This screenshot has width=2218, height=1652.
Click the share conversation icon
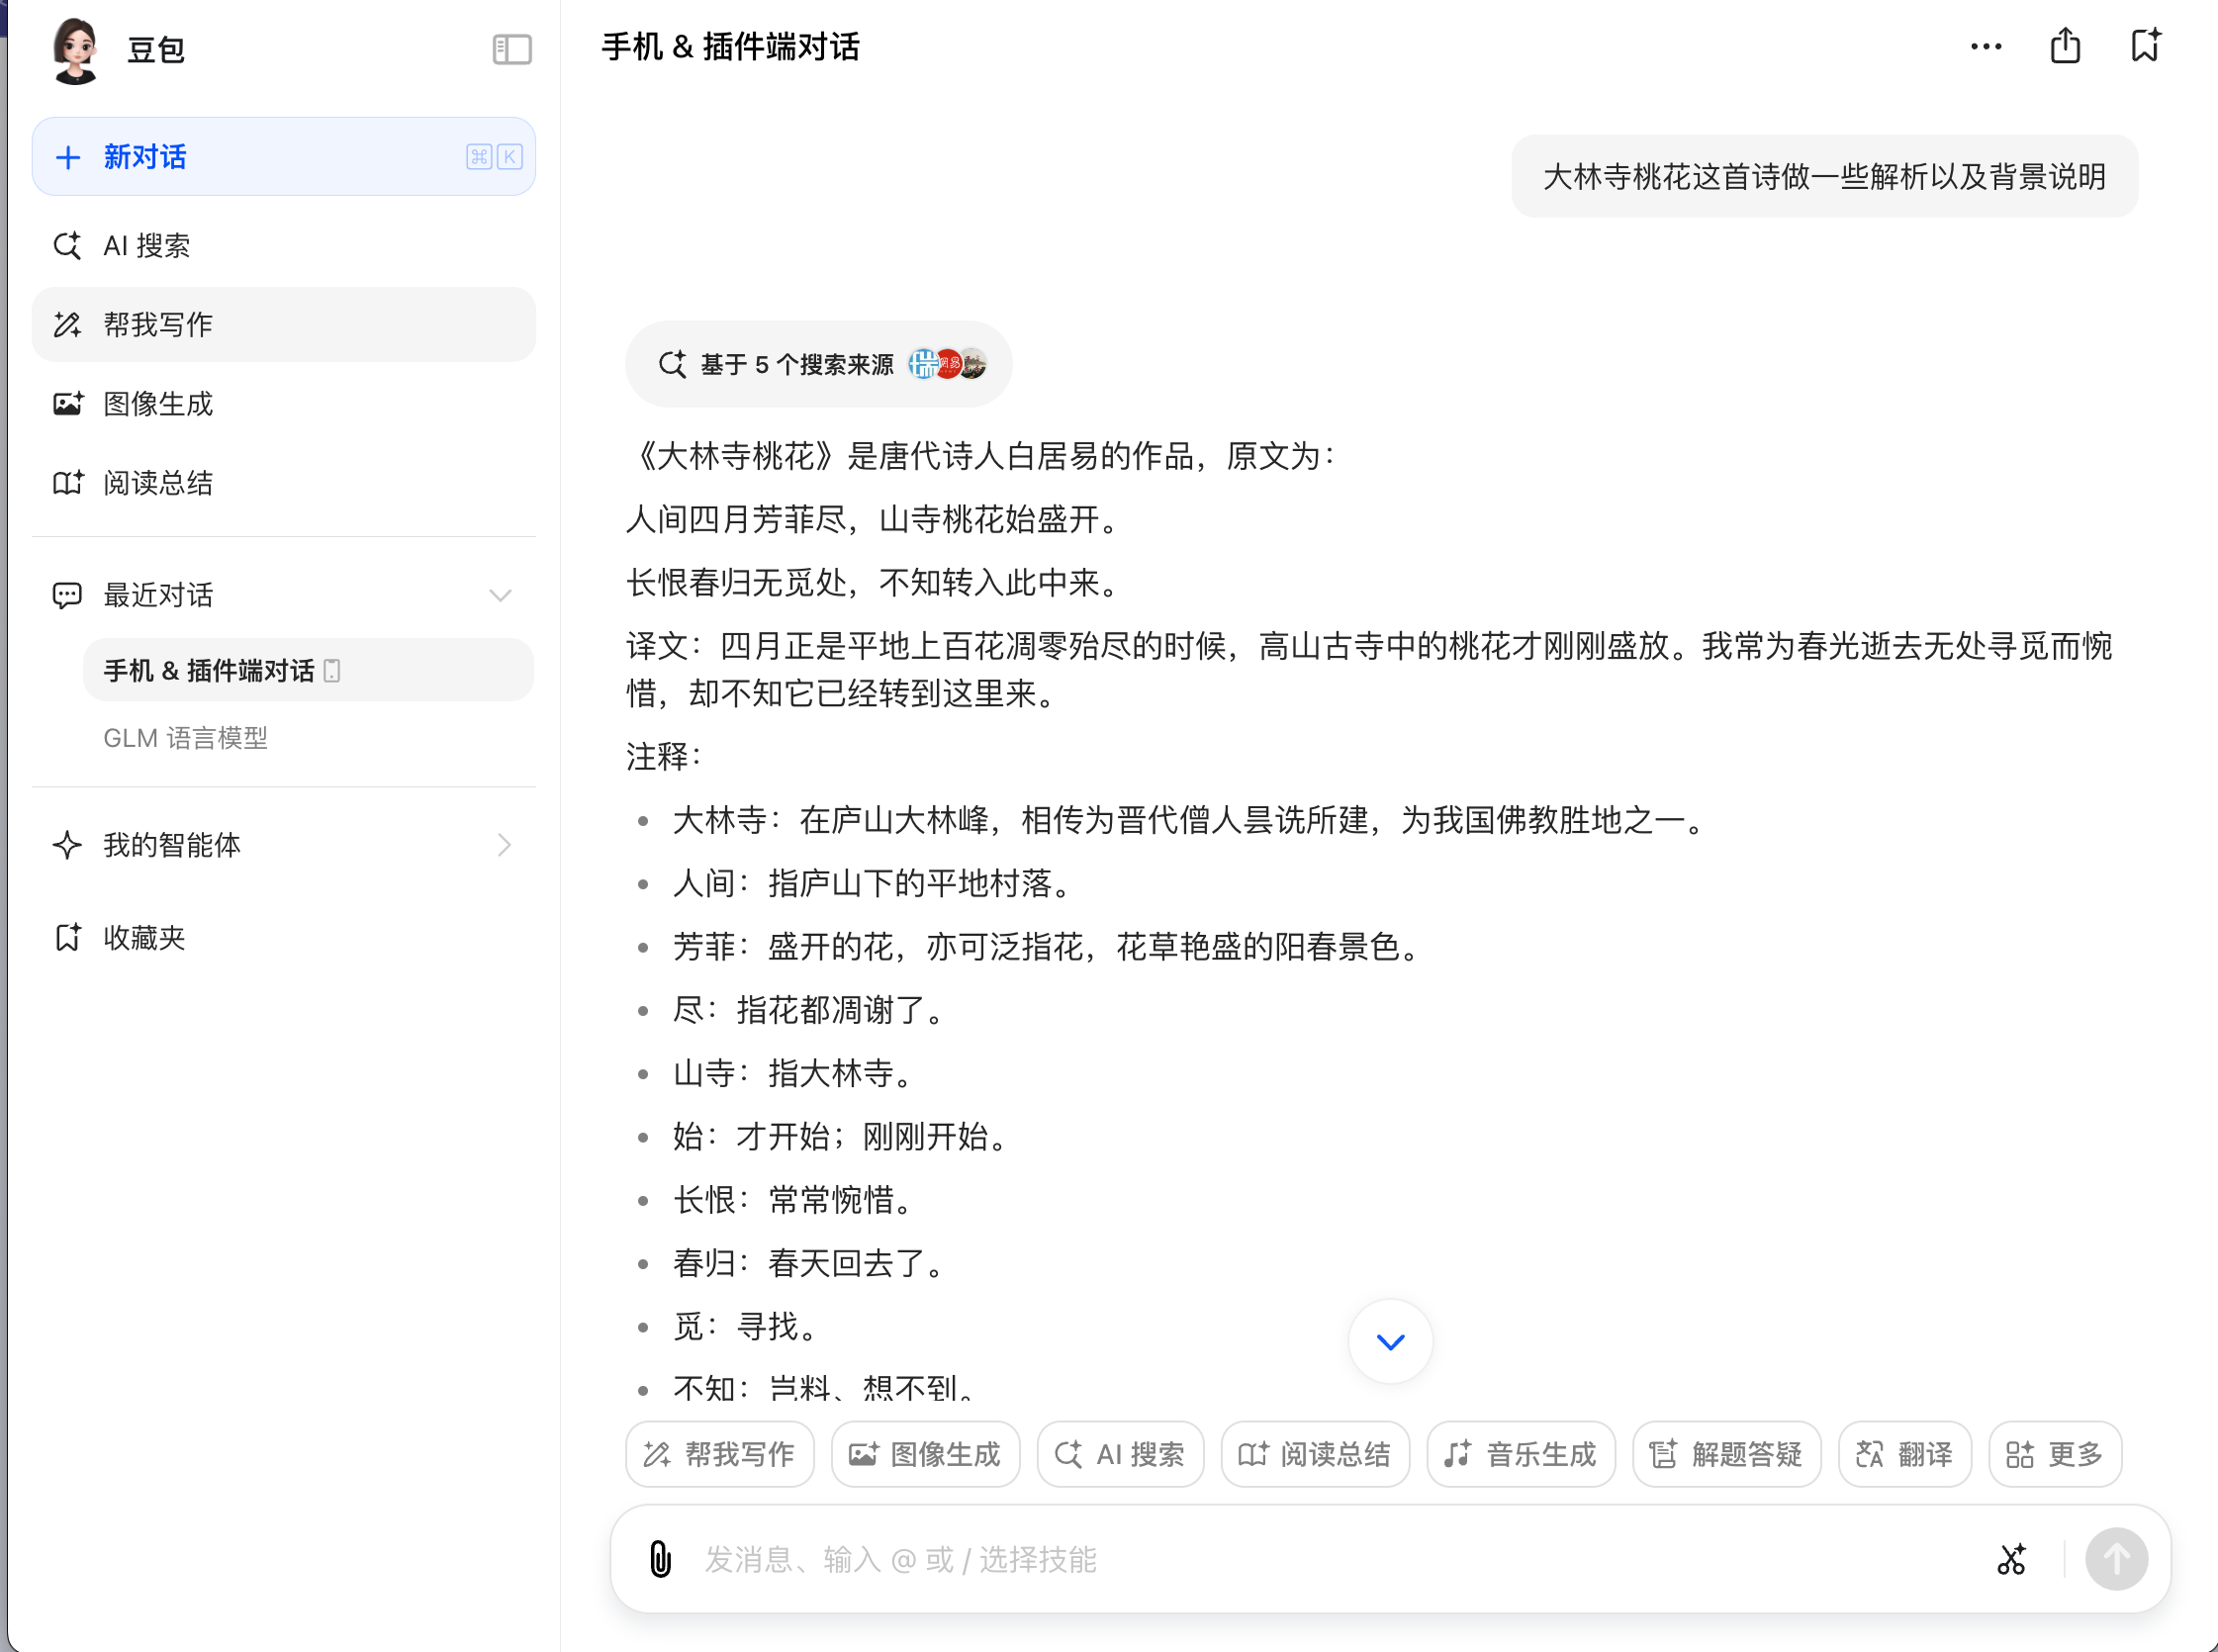pyautogui.click(x=2064, y=46)
